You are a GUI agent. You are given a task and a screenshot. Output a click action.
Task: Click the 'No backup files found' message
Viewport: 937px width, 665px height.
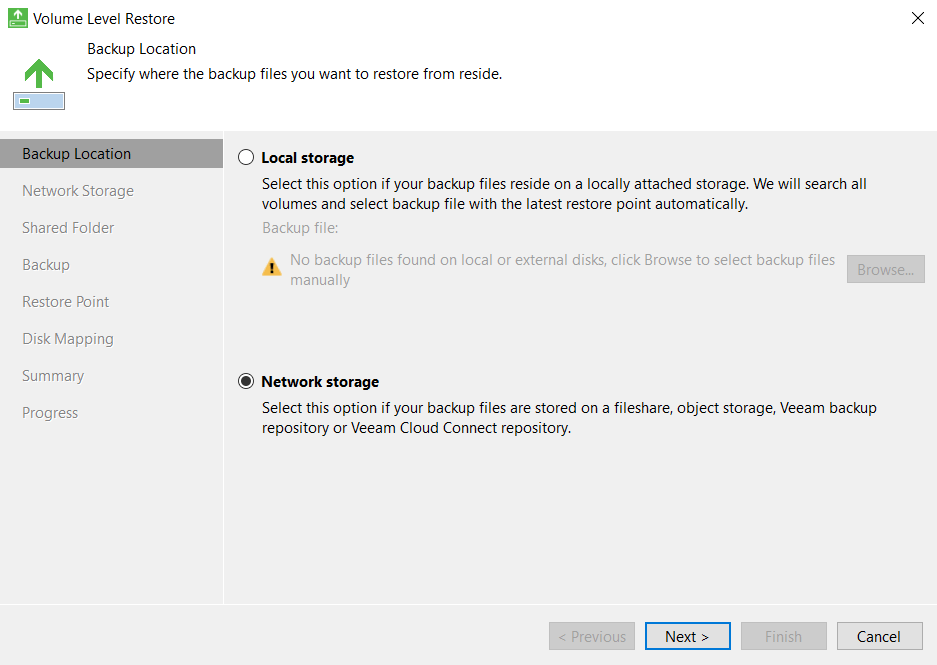pos(562,269)
